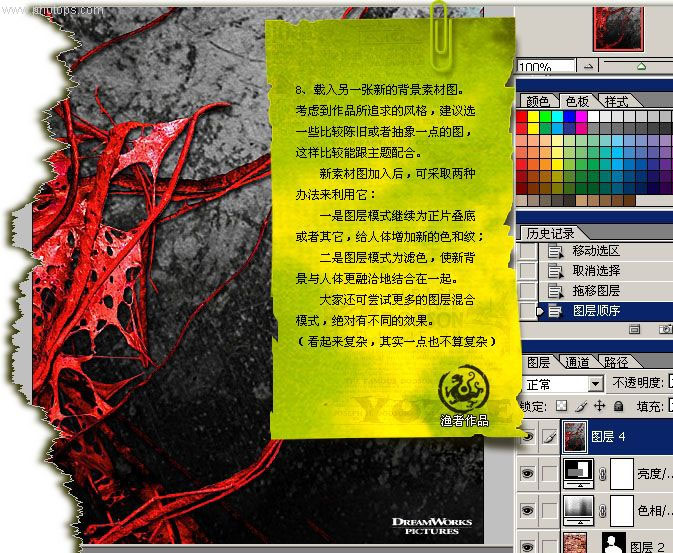Click the lock transparent pixels icon

pyautogui.click(x=561, y=406)
